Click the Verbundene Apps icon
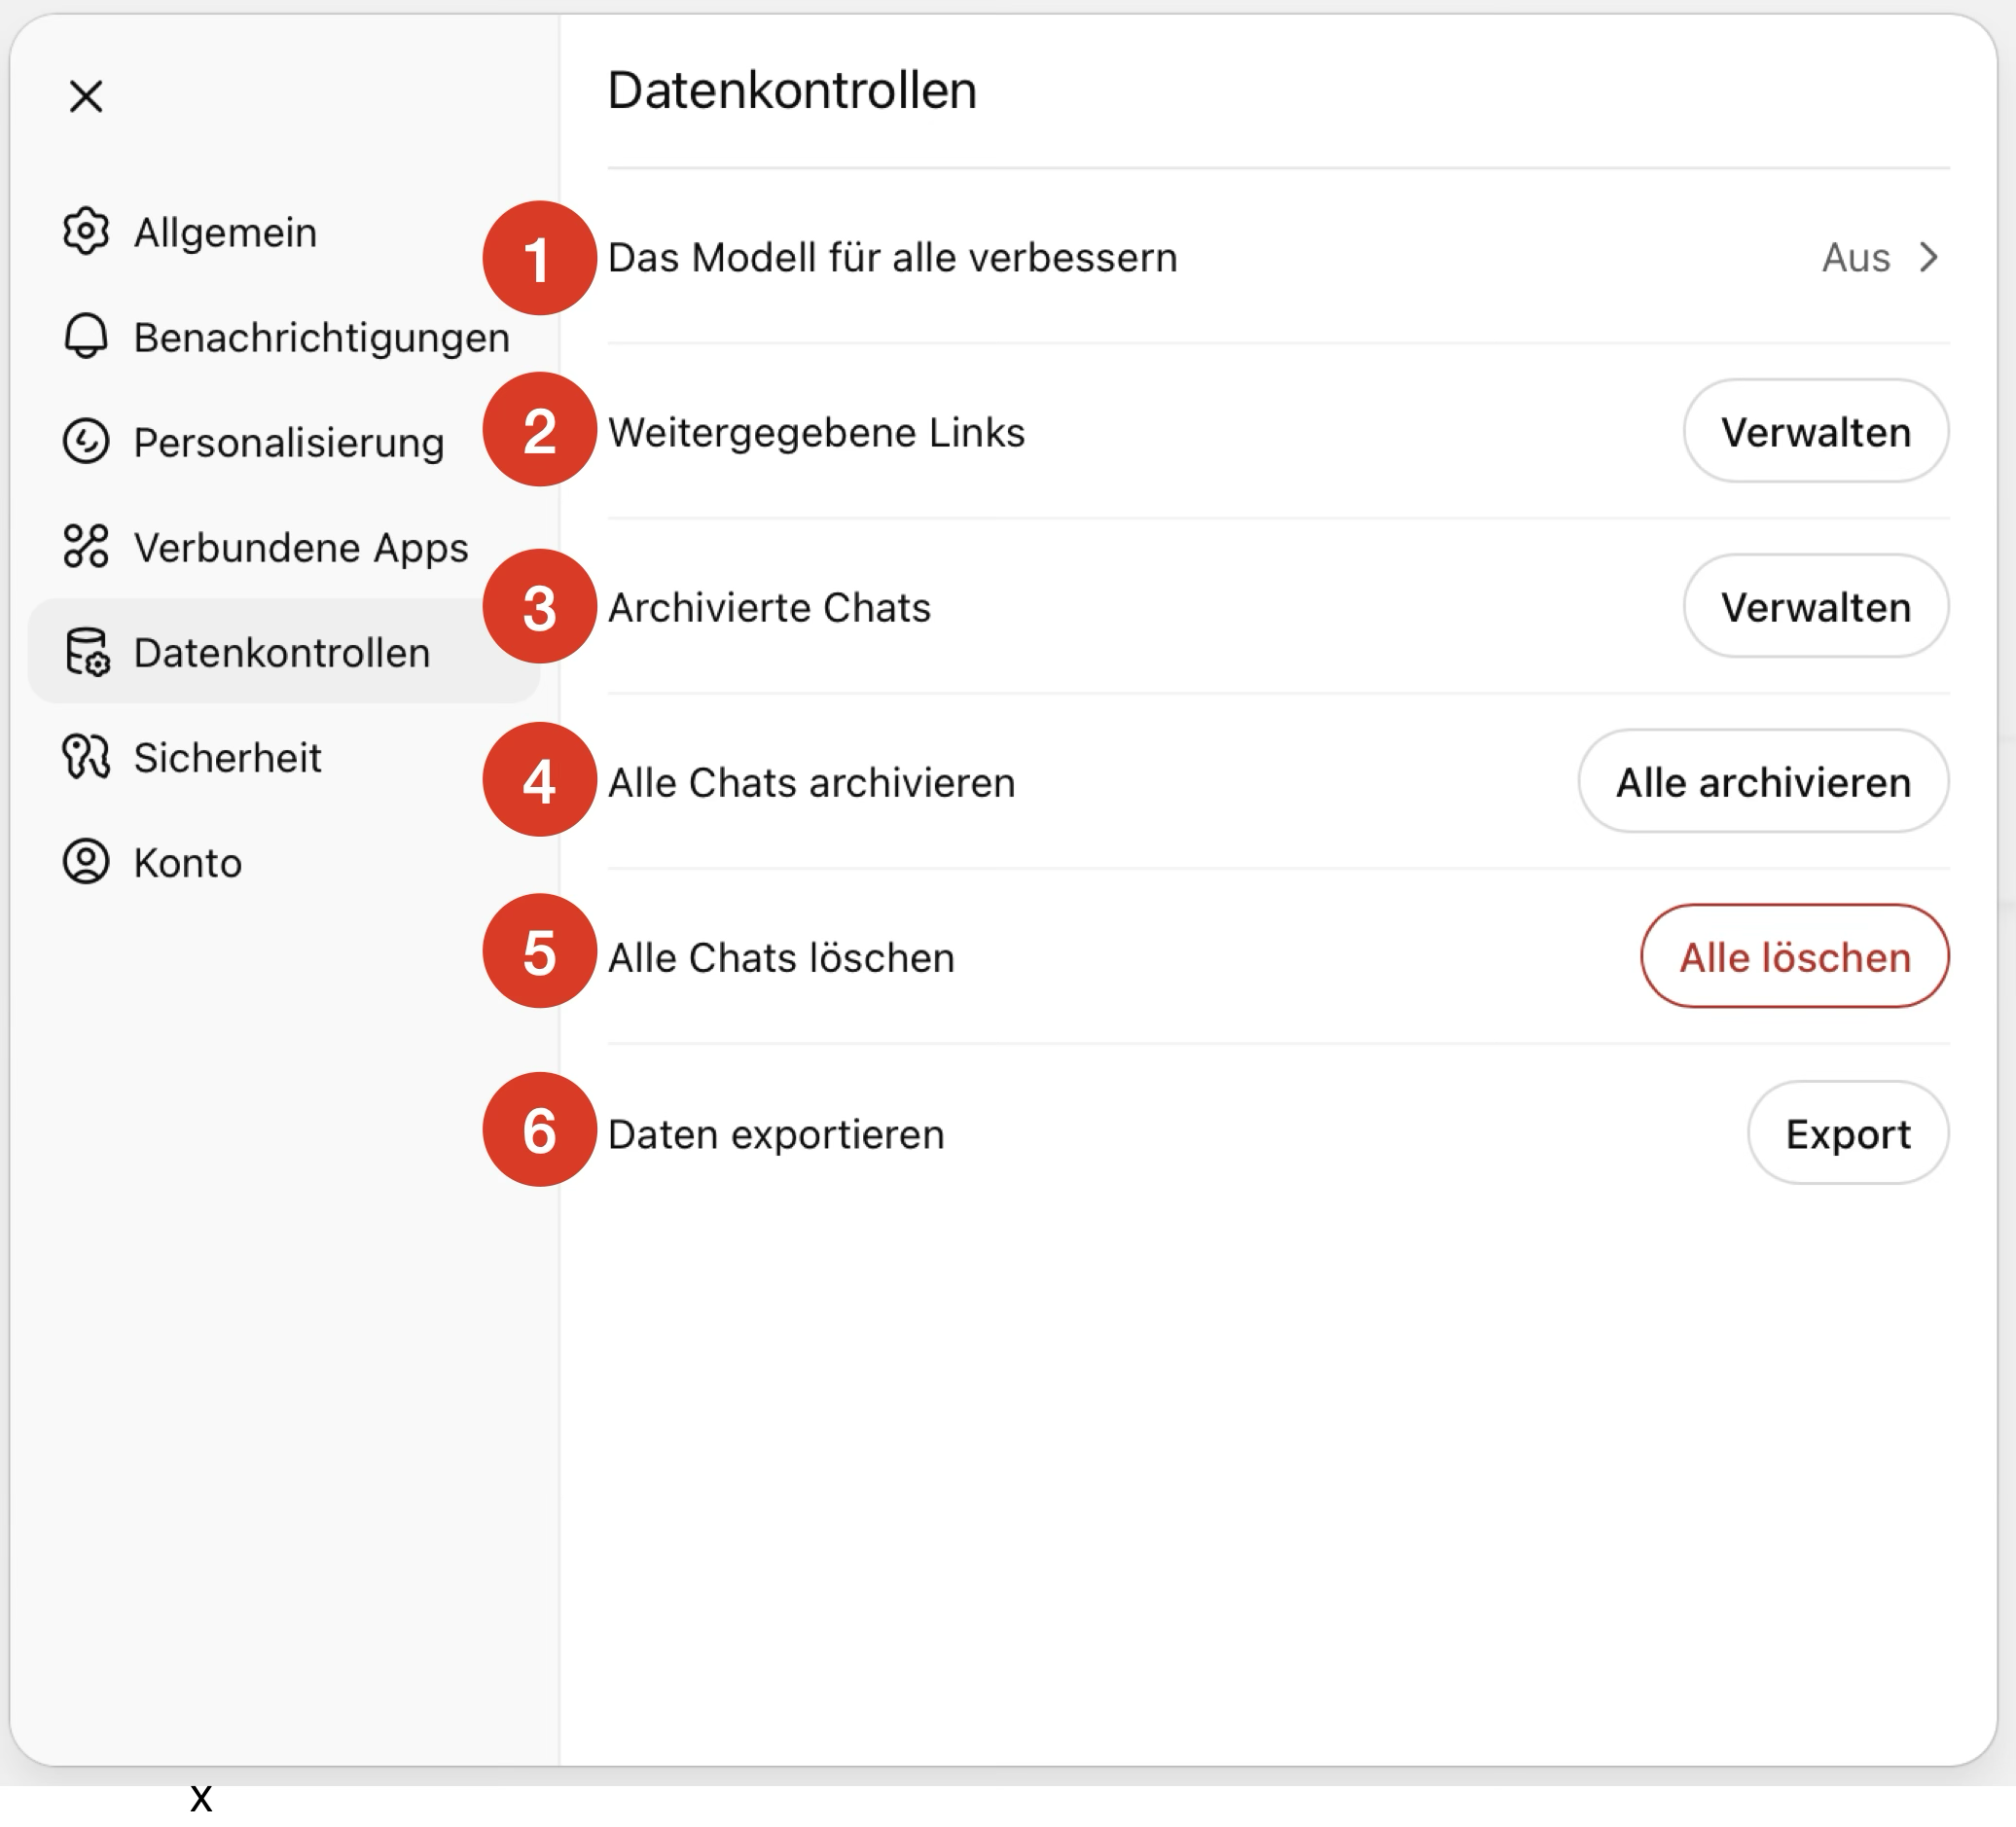 pos(86,547)
